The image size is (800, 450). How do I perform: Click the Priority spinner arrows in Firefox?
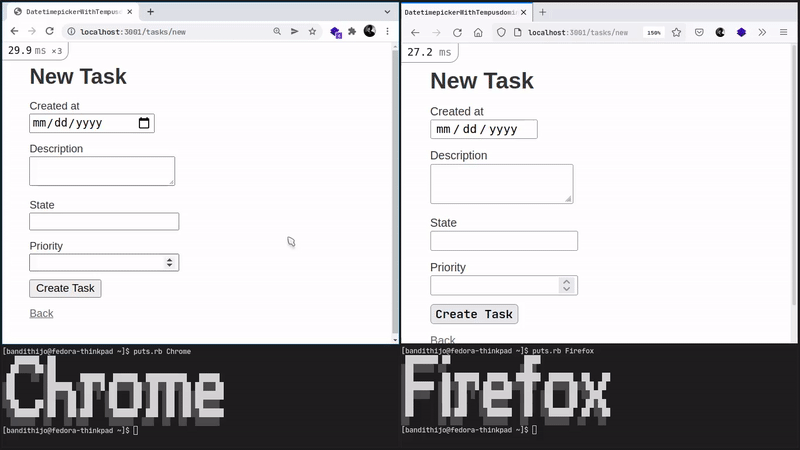coord(567,285)
